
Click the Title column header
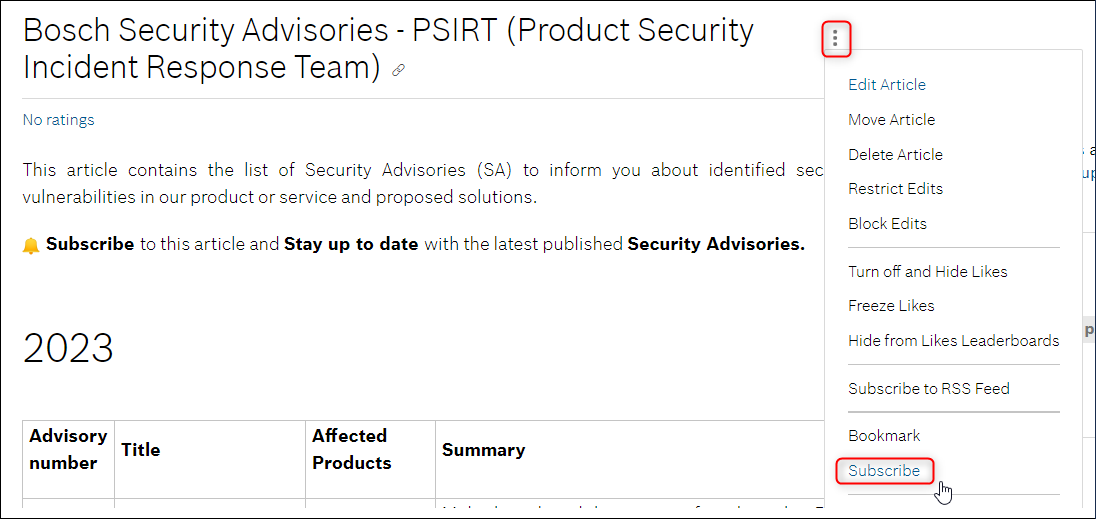coord(140,450)
